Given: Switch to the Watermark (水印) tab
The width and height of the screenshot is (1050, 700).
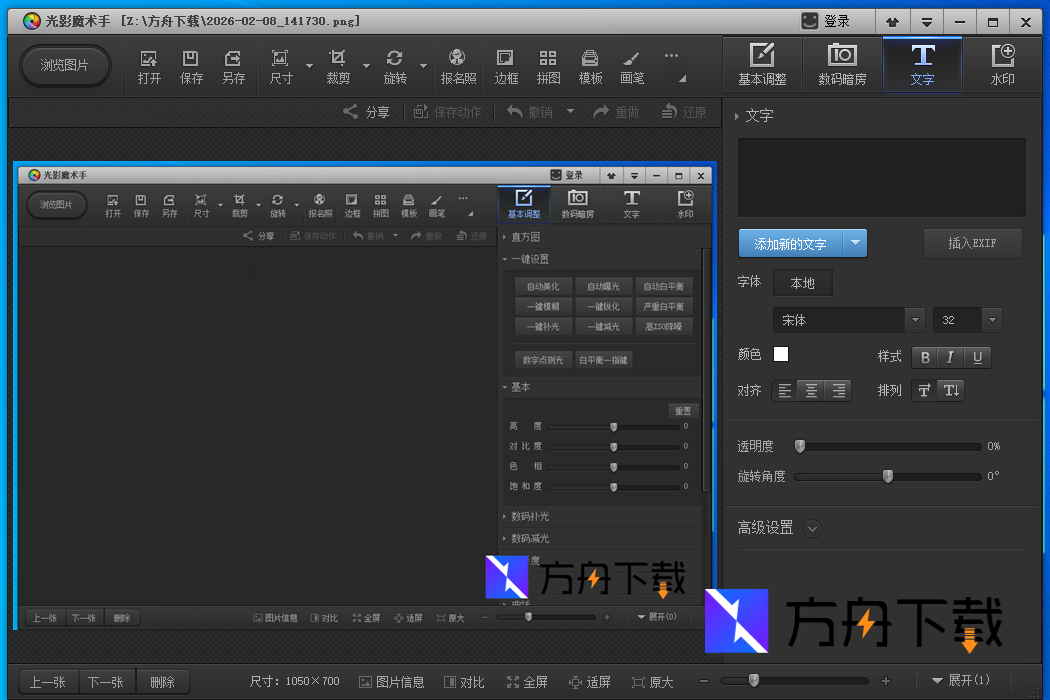Looking at the screenshot, I should point(1002,65).
